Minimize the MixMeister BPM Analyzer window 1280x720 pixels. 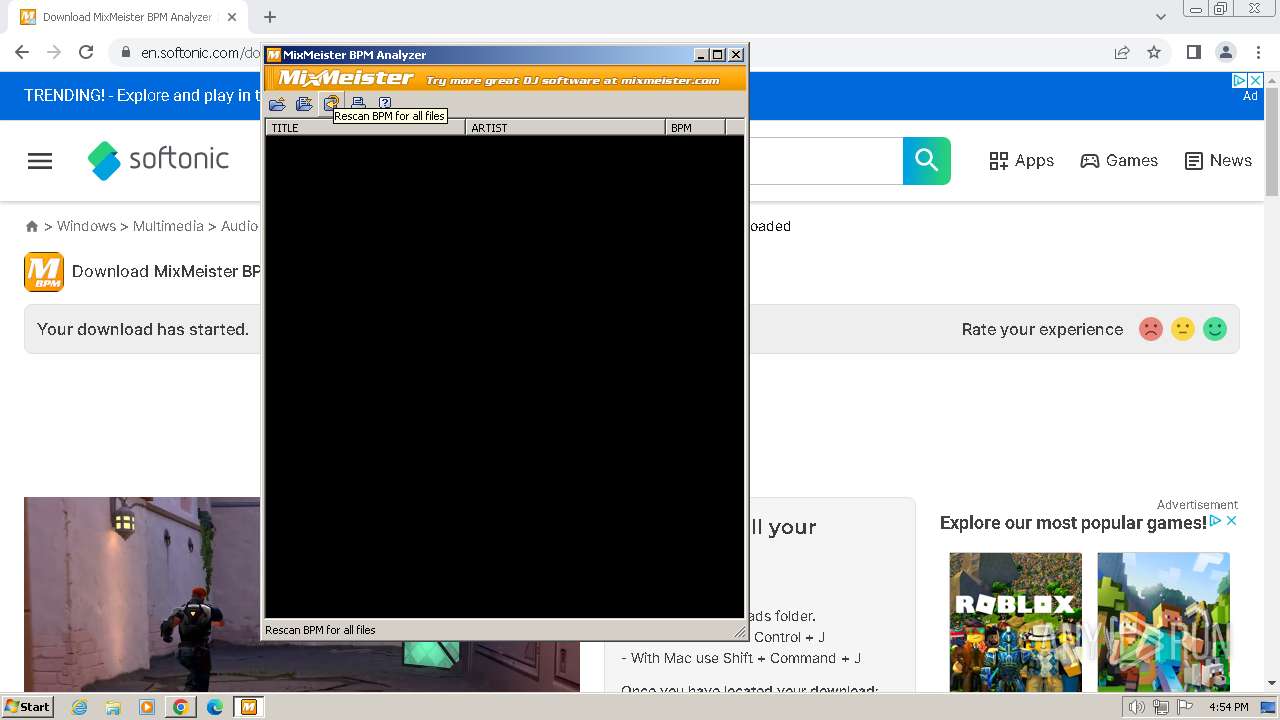coord(701,55)
